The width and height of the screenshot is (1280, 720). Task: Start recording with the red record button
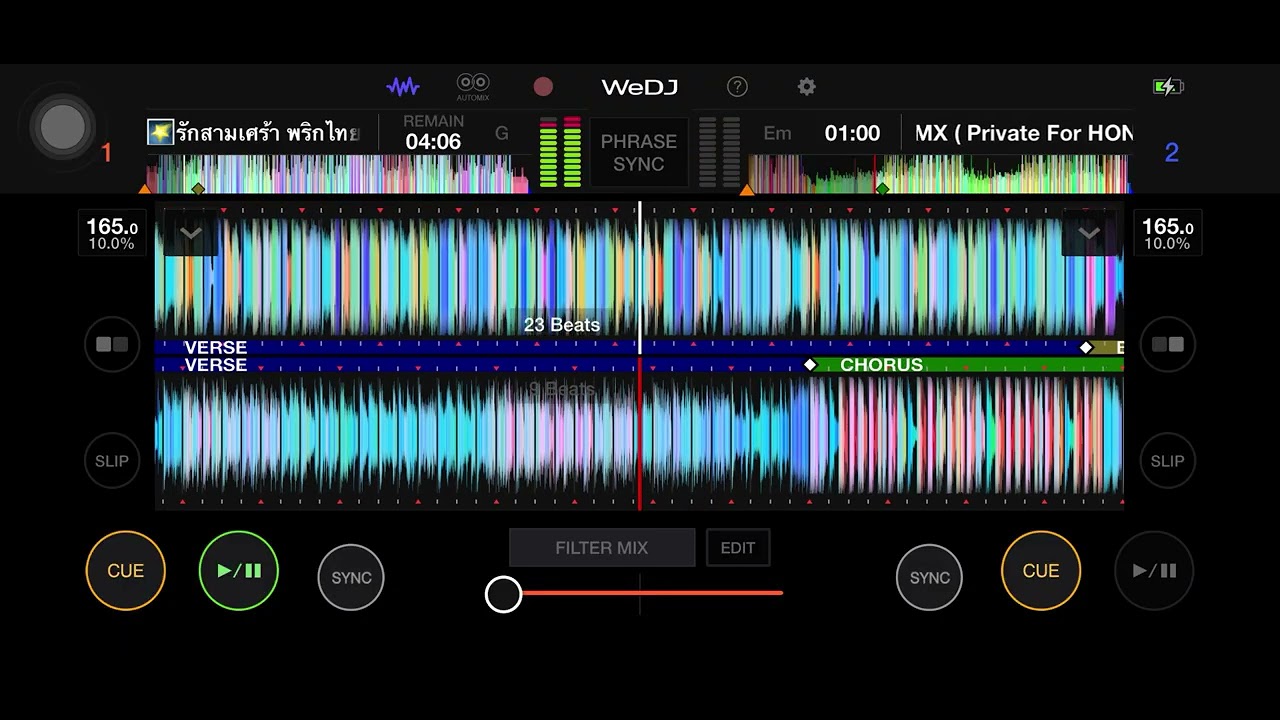click(543, 87)
